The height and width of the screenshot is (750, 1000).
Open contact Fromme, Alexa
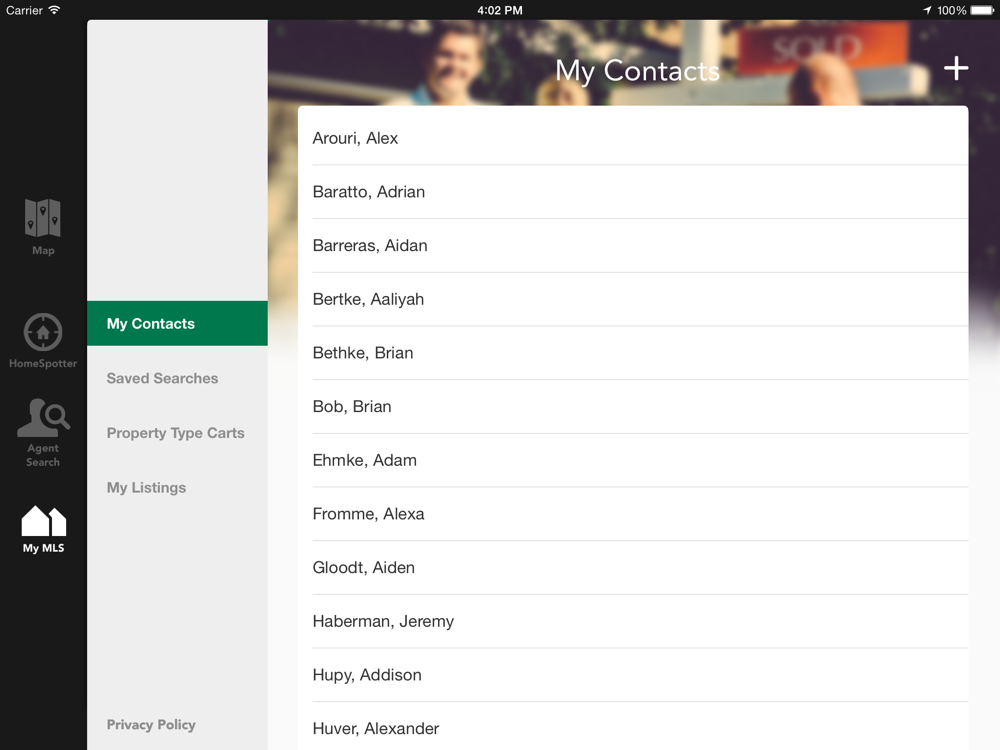pyautogui.click(x=633, y=513)
